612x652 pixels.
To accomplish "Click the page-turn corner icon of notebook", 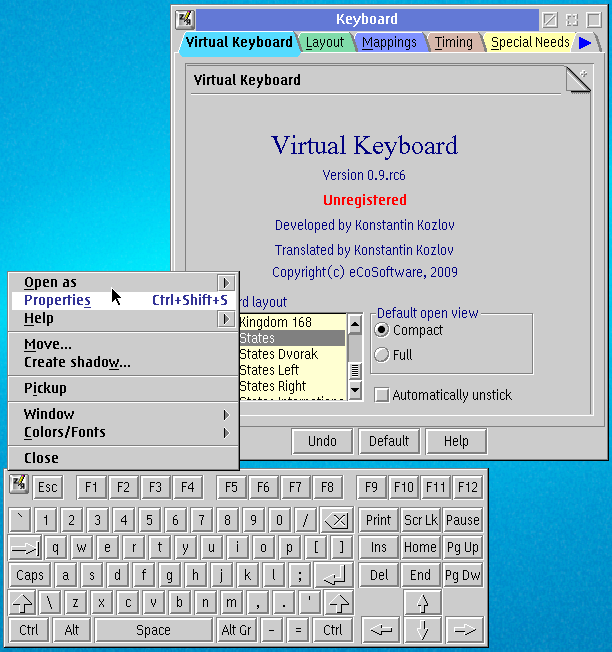I will [x=578, y=80].
